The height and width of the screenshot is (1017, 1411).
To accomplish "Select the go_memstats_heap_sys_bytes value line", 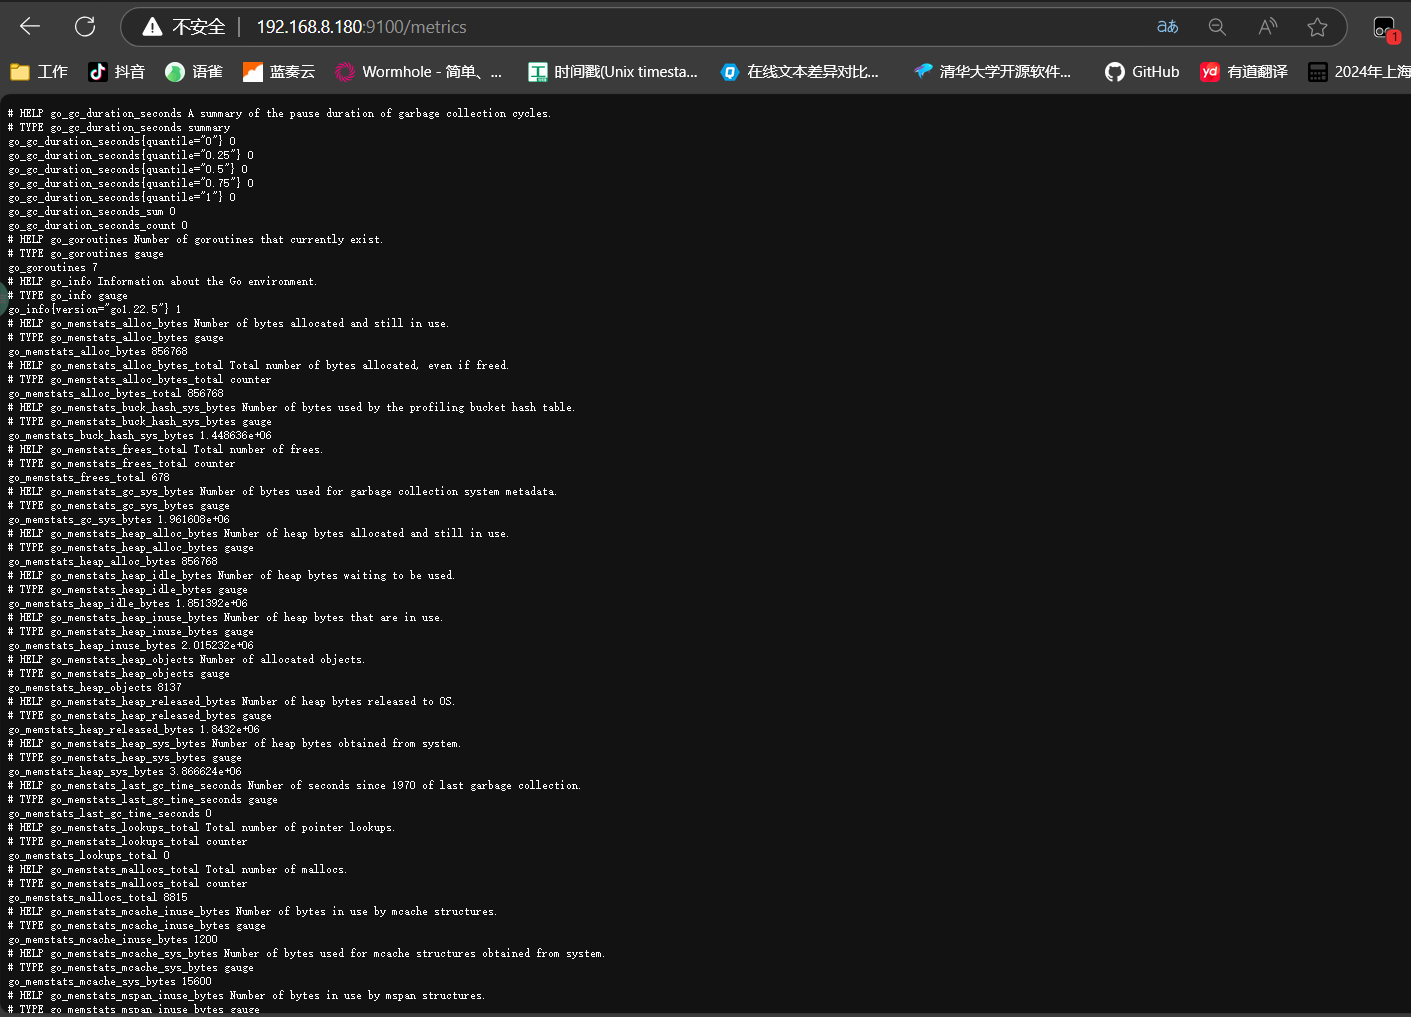I will click(x=125, y=772).
